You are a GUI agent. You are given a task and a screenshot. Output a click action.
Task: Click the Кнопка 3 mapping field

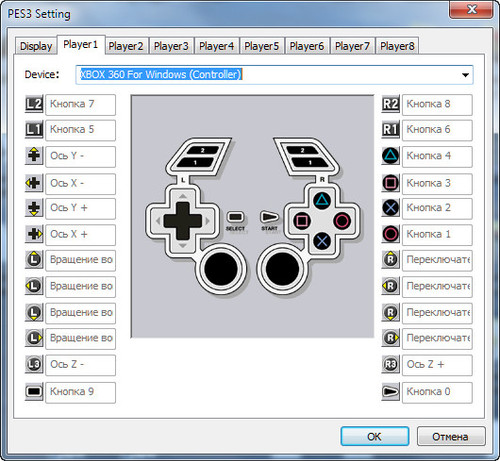click(x=437, y=184)
